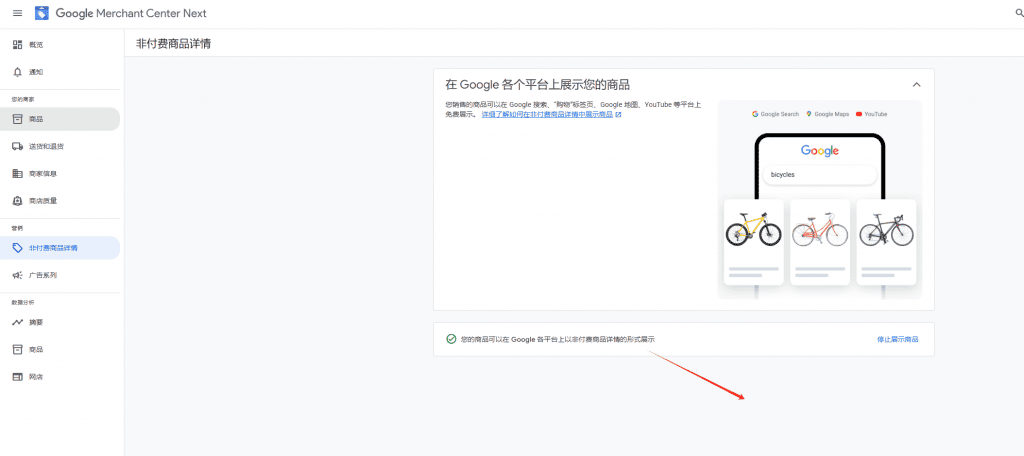
Task: Click the Google Merchant Center Next title text
Action: [131, 13]
